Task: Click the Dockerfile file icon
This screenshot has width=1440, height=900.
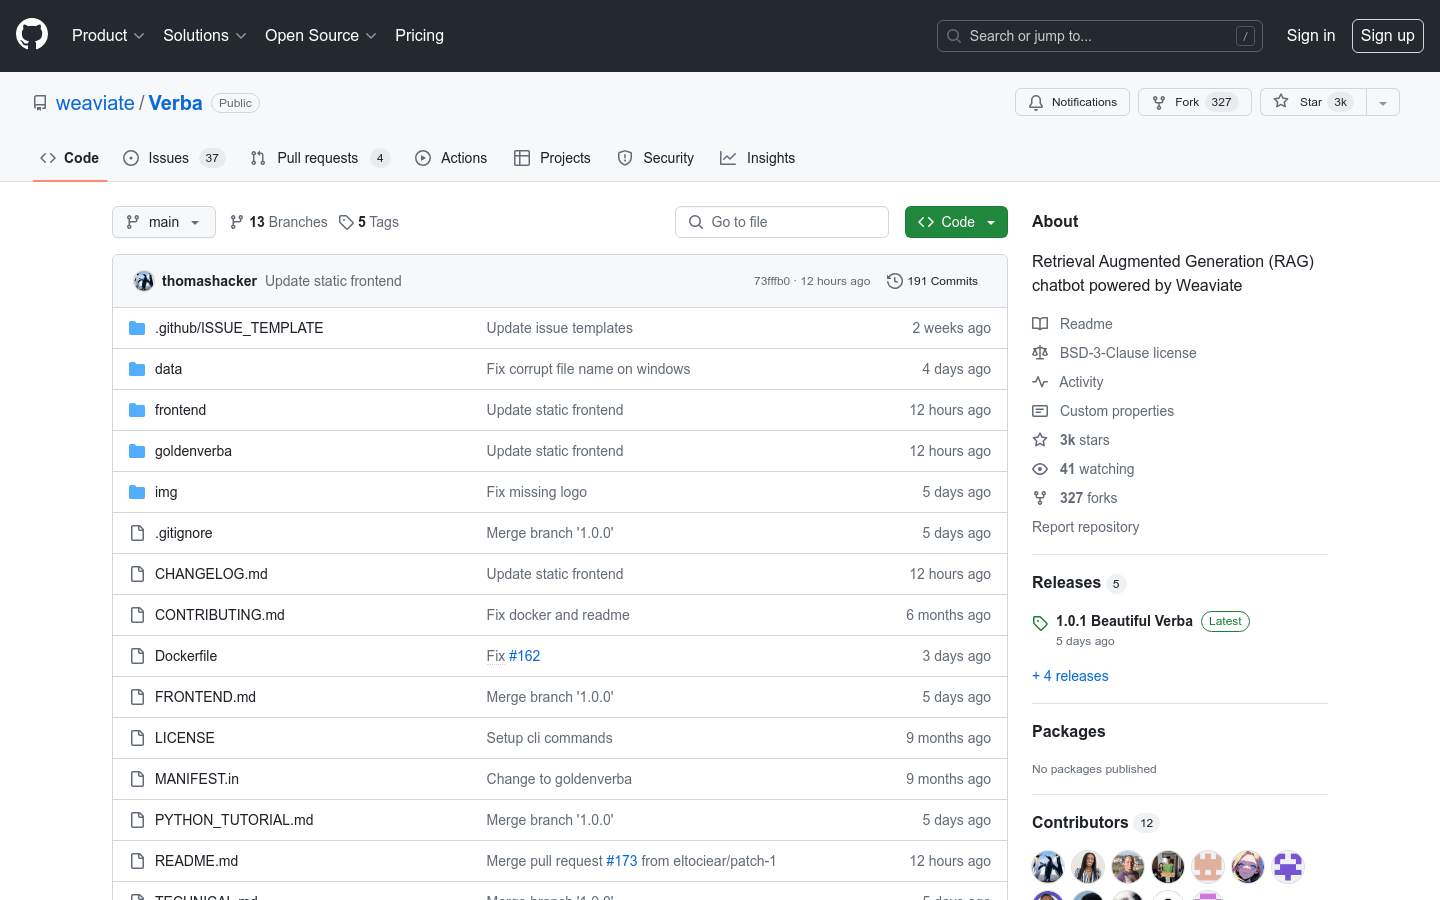Action: click(x=137, y=656)
